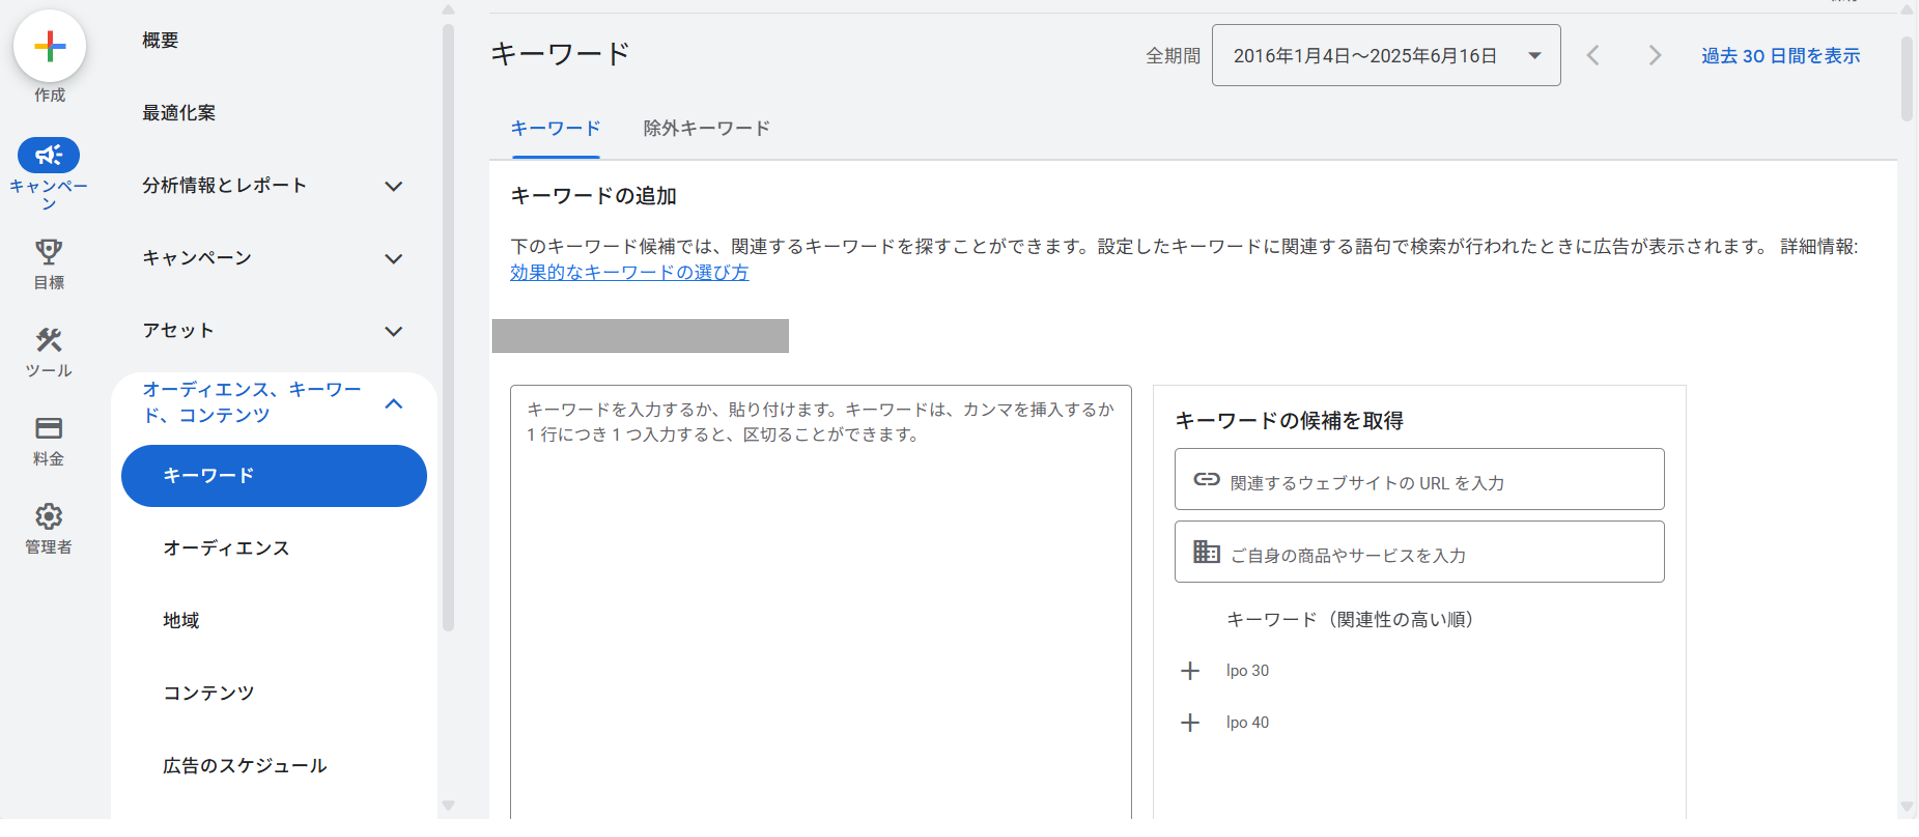Open the date range dropdown
Image resolution: width=1919 pixels, height=837 pixels.
1386,55
